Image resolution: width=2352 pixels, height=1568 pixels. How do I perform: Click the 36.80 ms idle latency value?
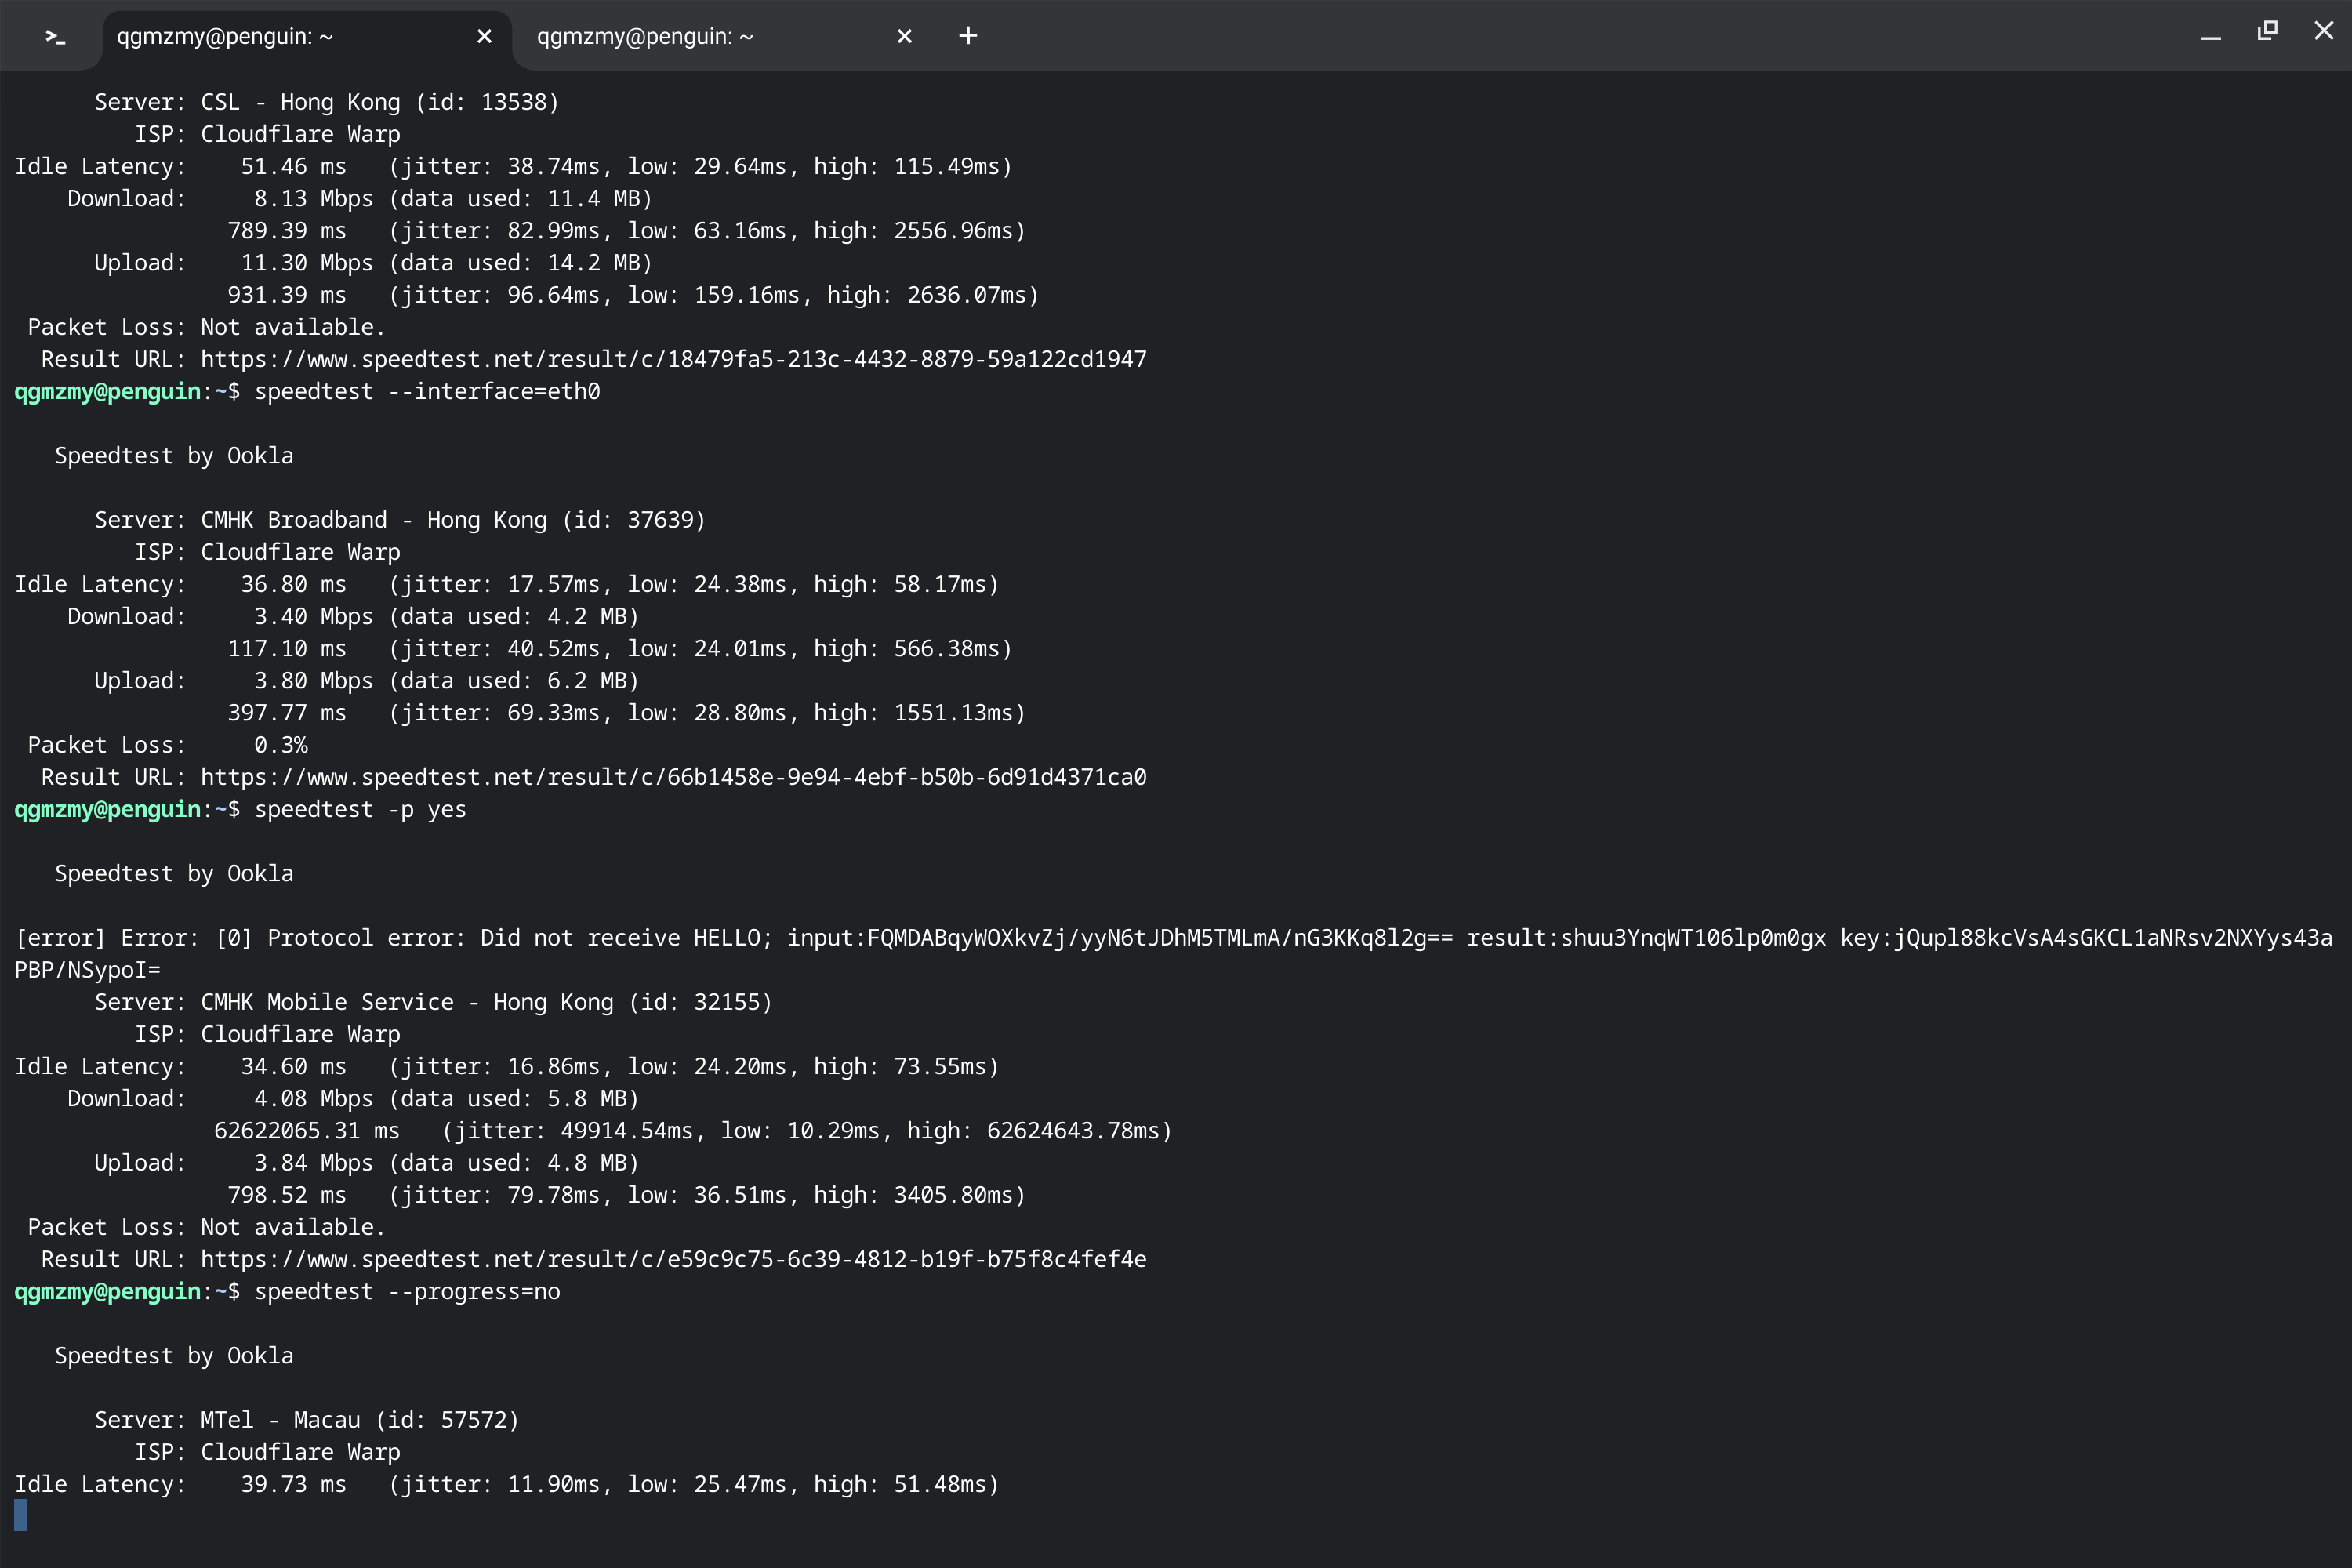point(293,584)
